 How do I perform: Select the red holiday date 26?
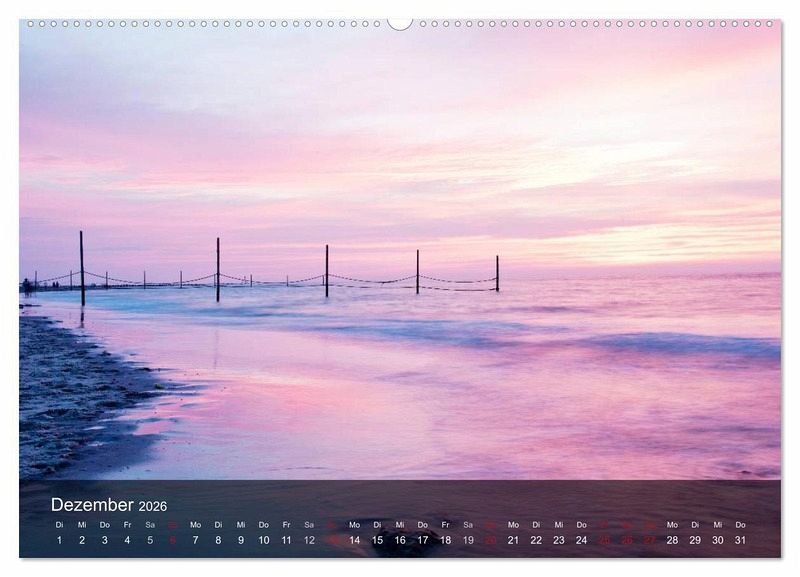(627, 540)
